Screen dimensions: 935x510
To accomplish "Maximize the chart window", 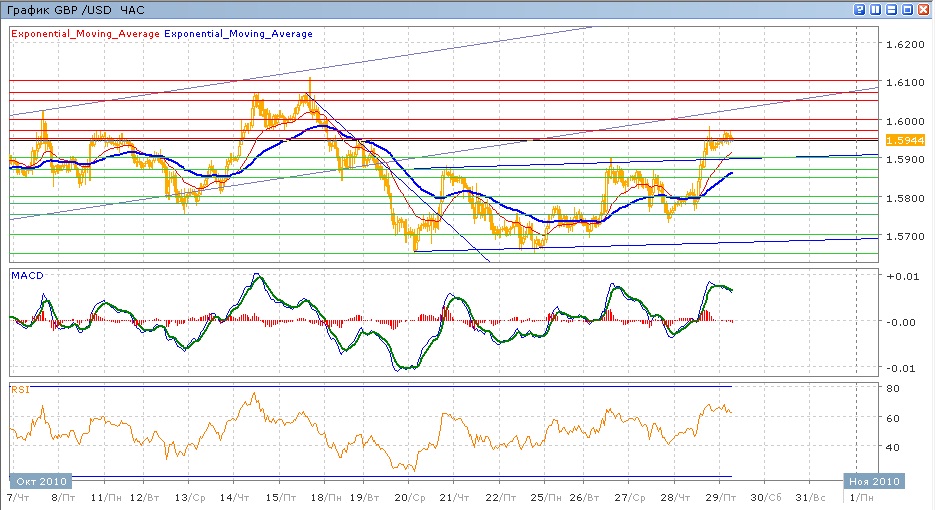I will pyautogui.click(x=908, y=9).
